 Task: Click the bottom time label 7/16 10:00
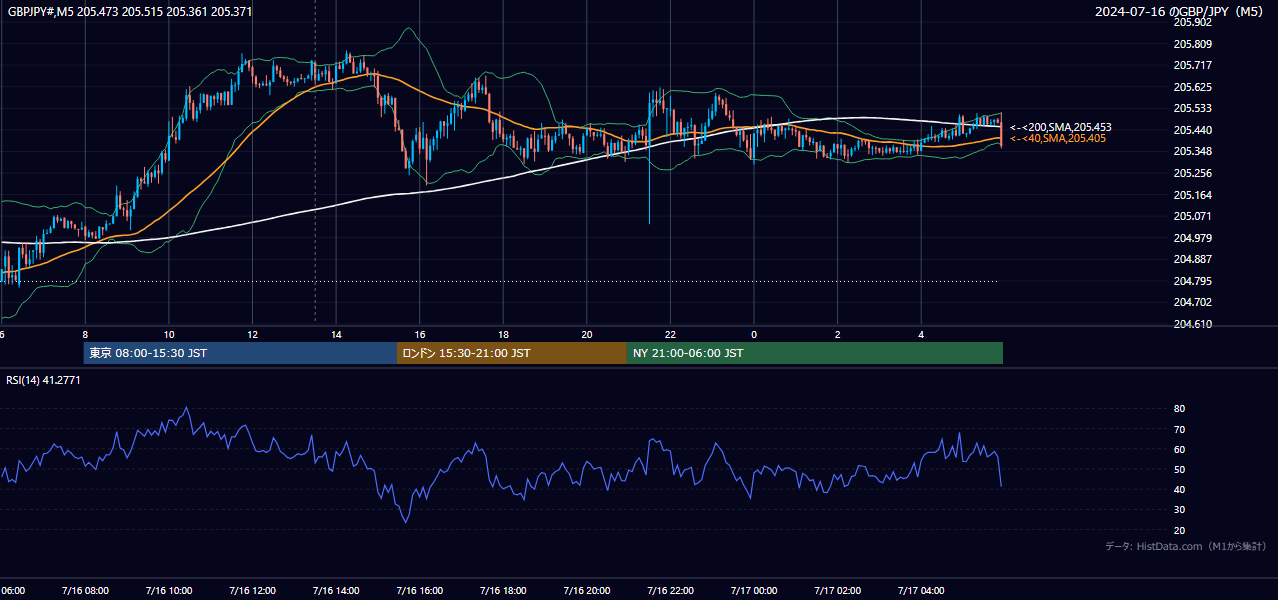168,591
